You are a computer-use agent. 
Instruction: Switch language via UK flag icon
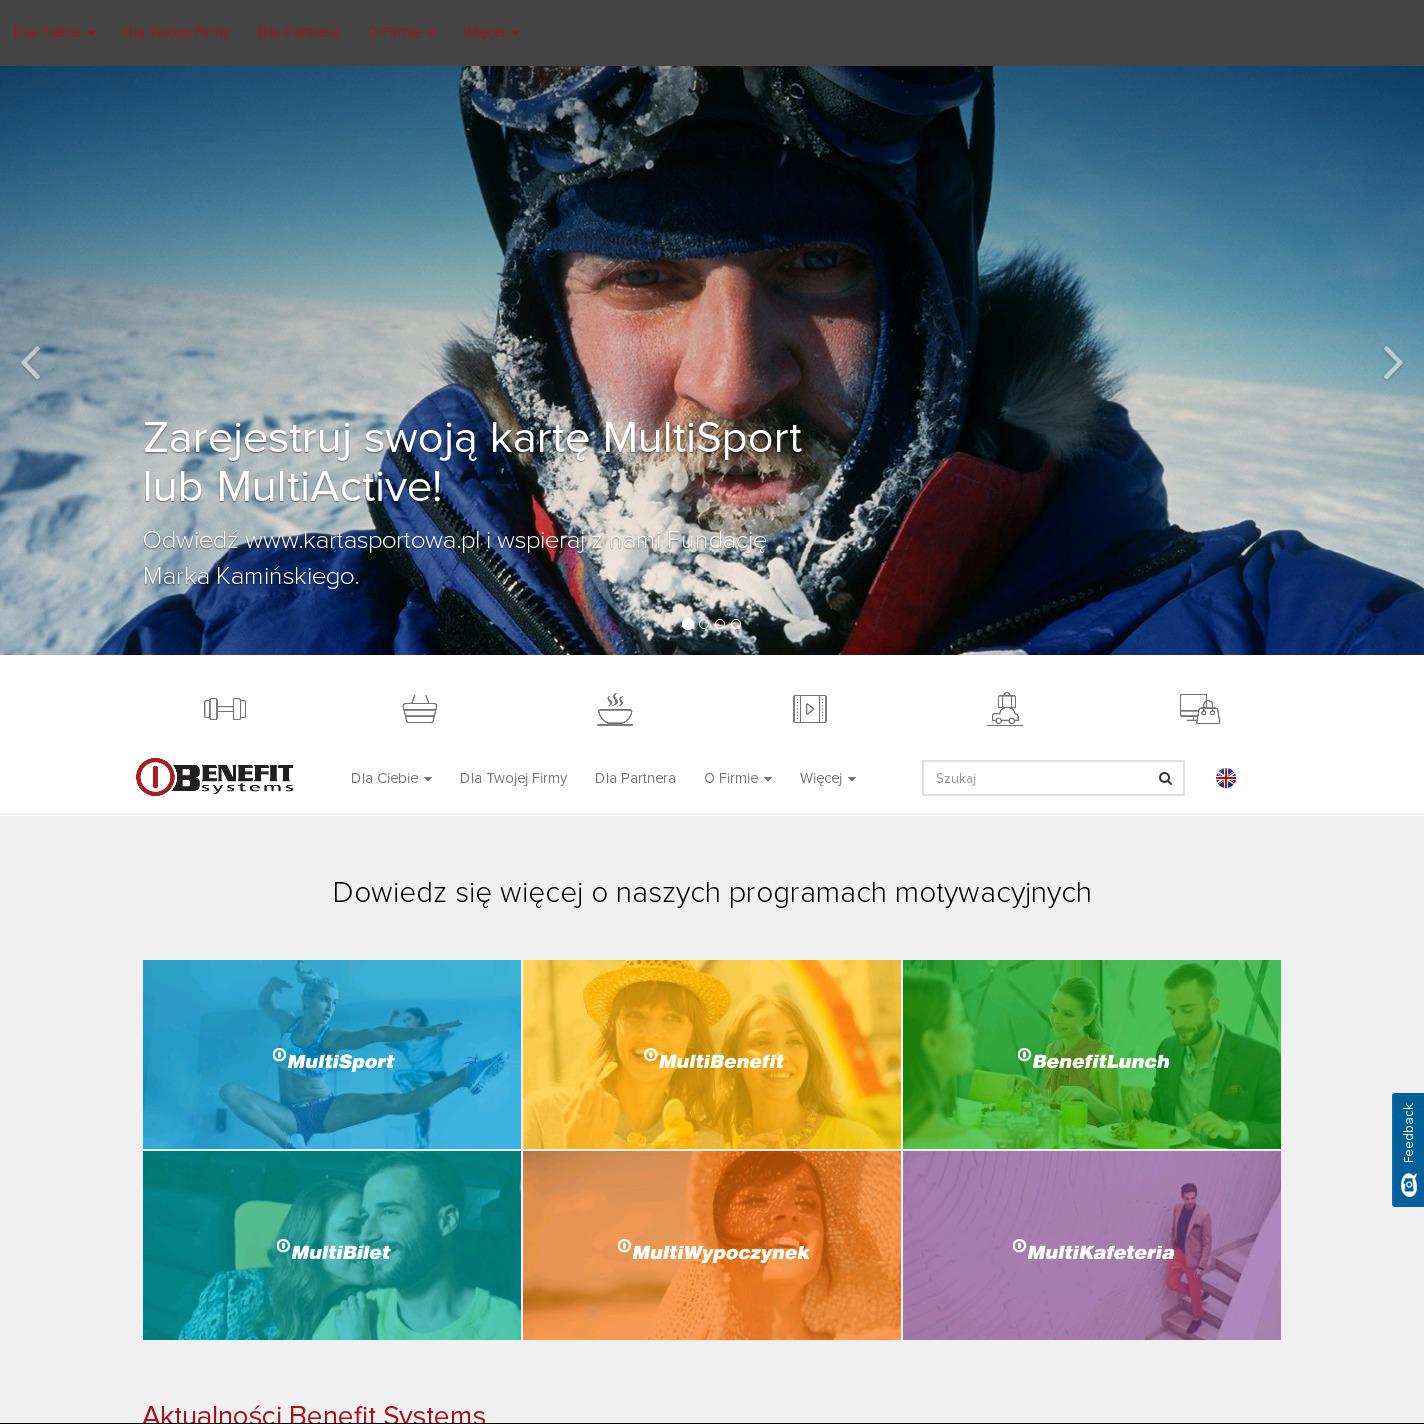pyautogui.click(x=1226, y=778)
